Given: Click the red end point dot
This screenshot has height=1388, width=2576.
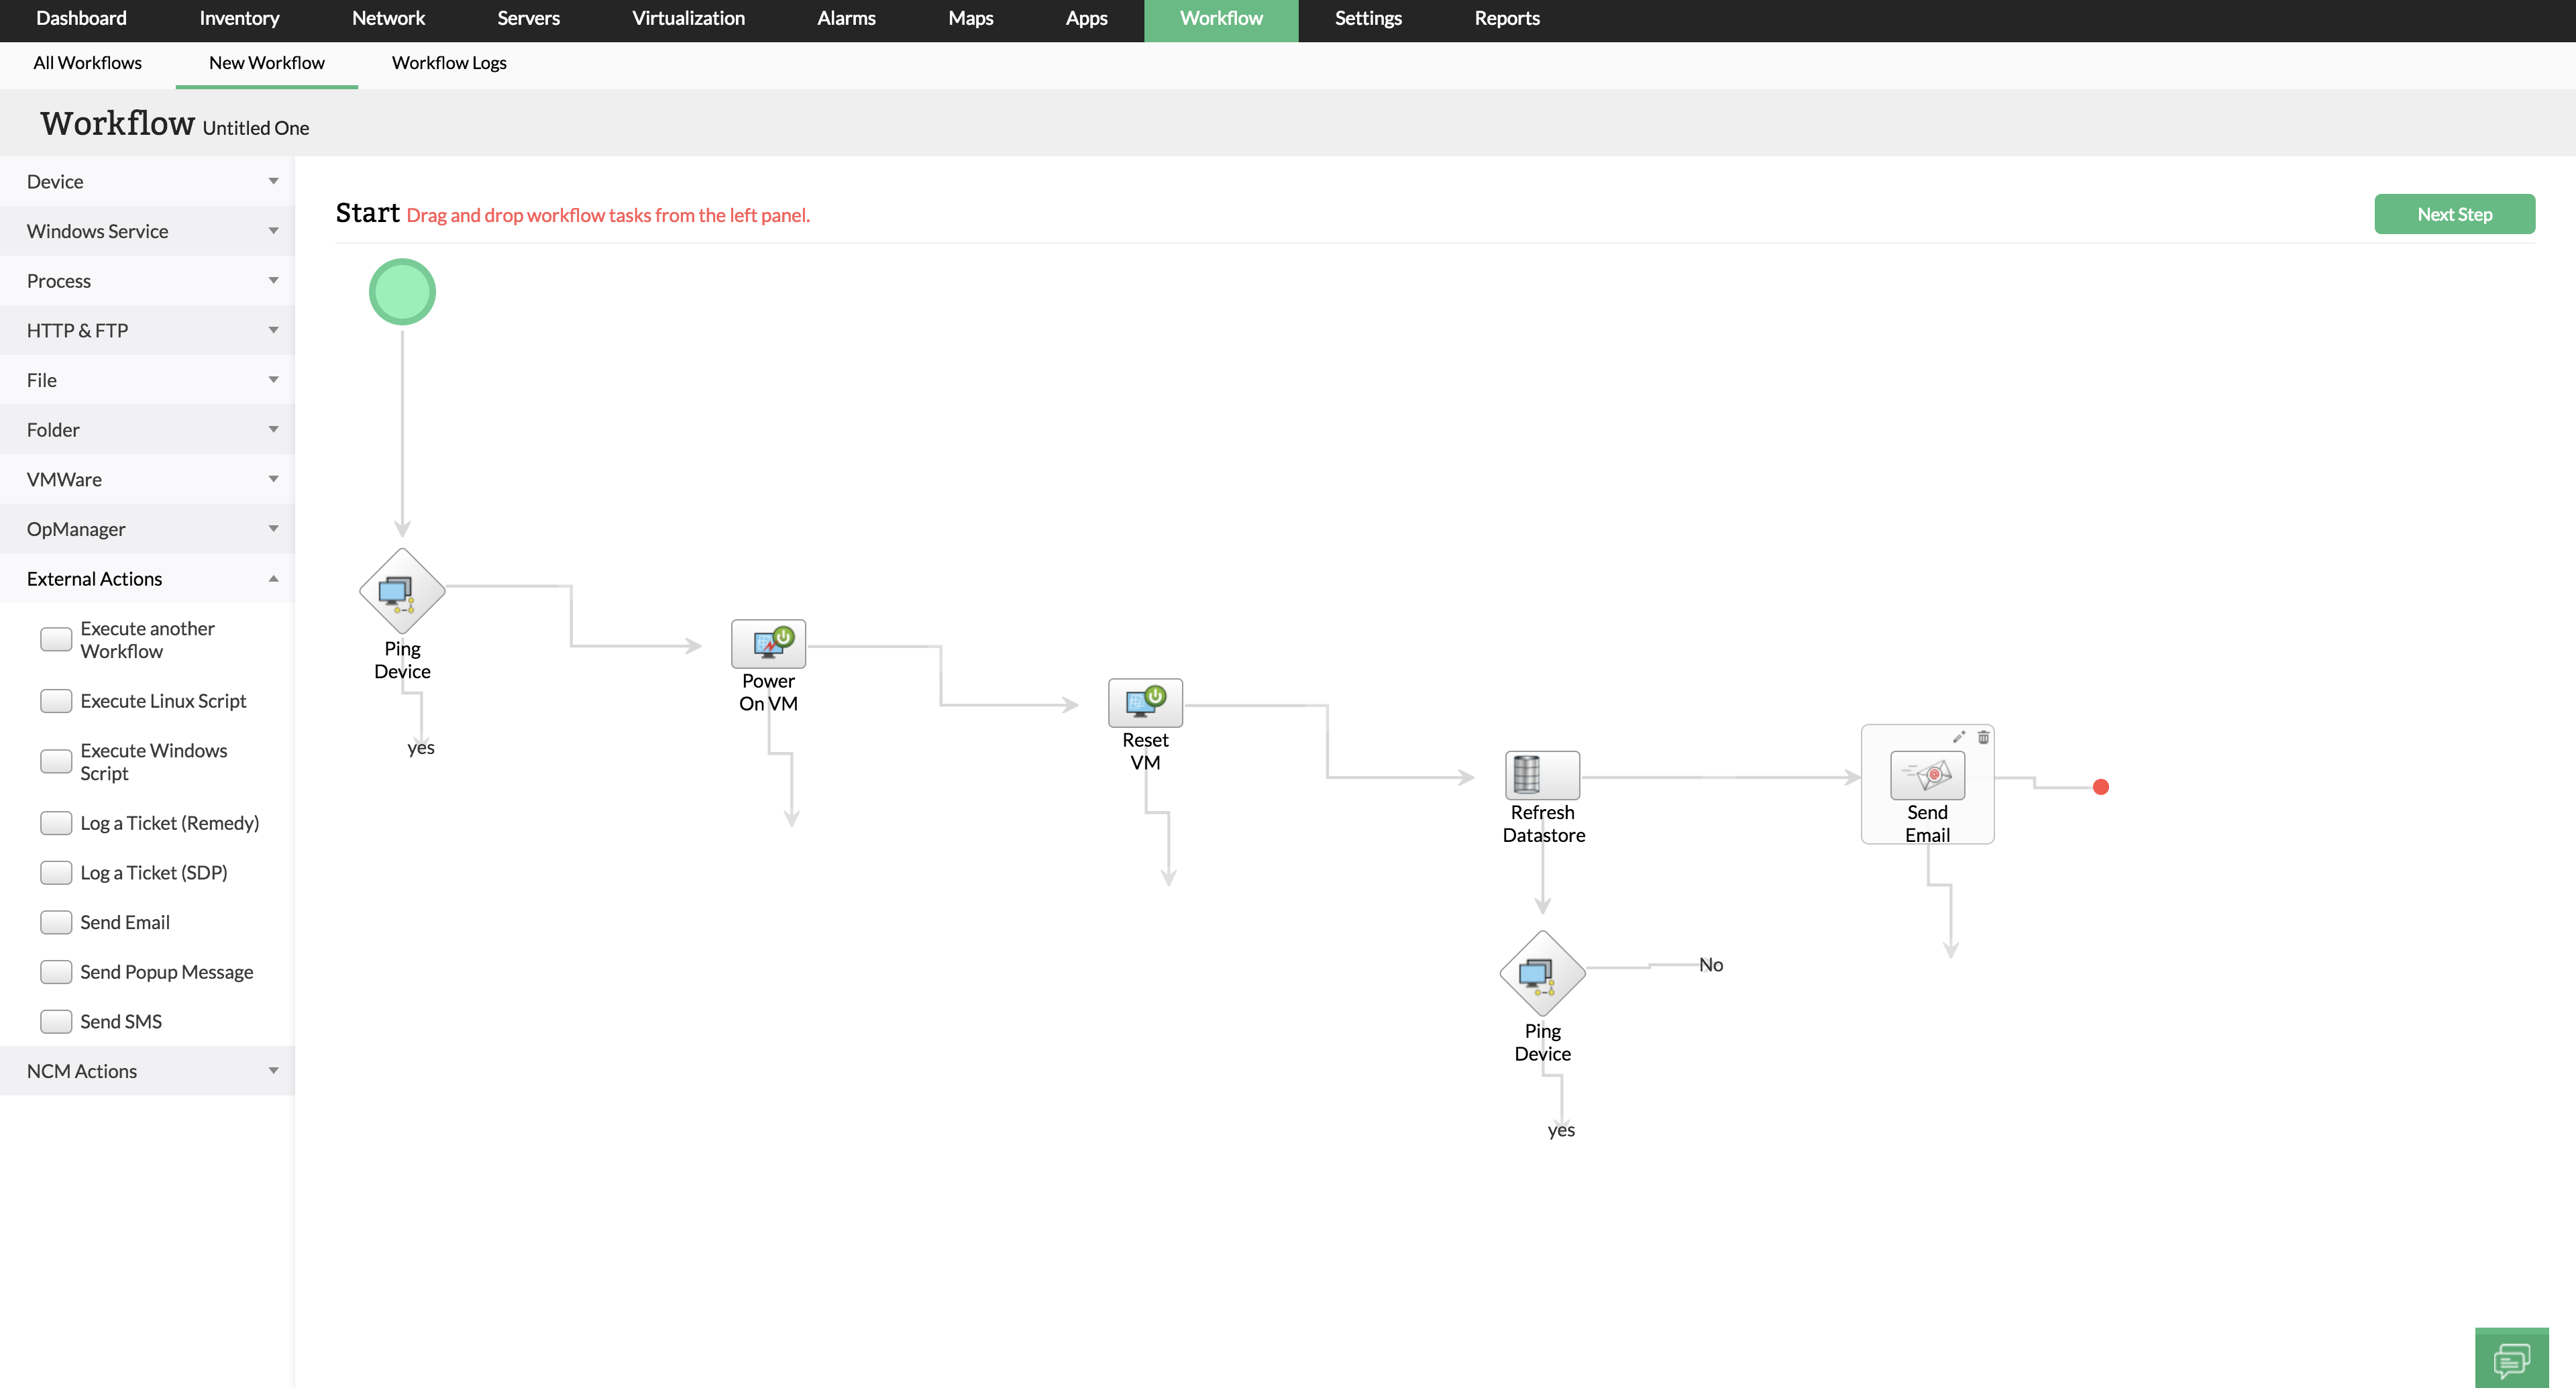Looking at the screenshot, I should pos(2100,787).
